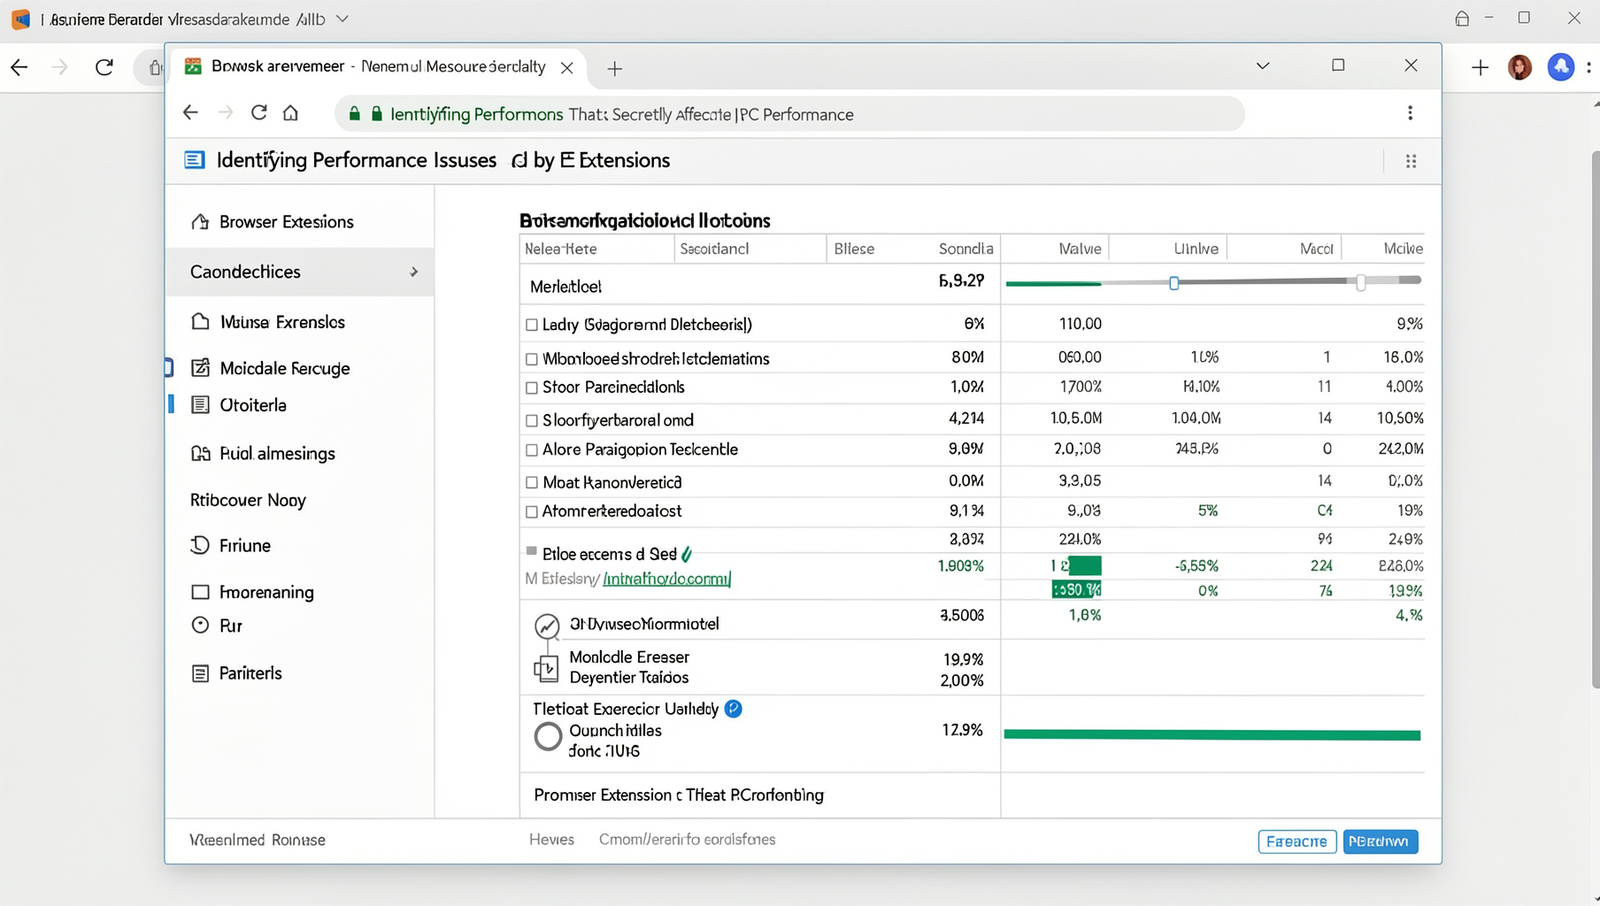
Task: Click the outer browser back arrow
Action: (x=19, y=67)
